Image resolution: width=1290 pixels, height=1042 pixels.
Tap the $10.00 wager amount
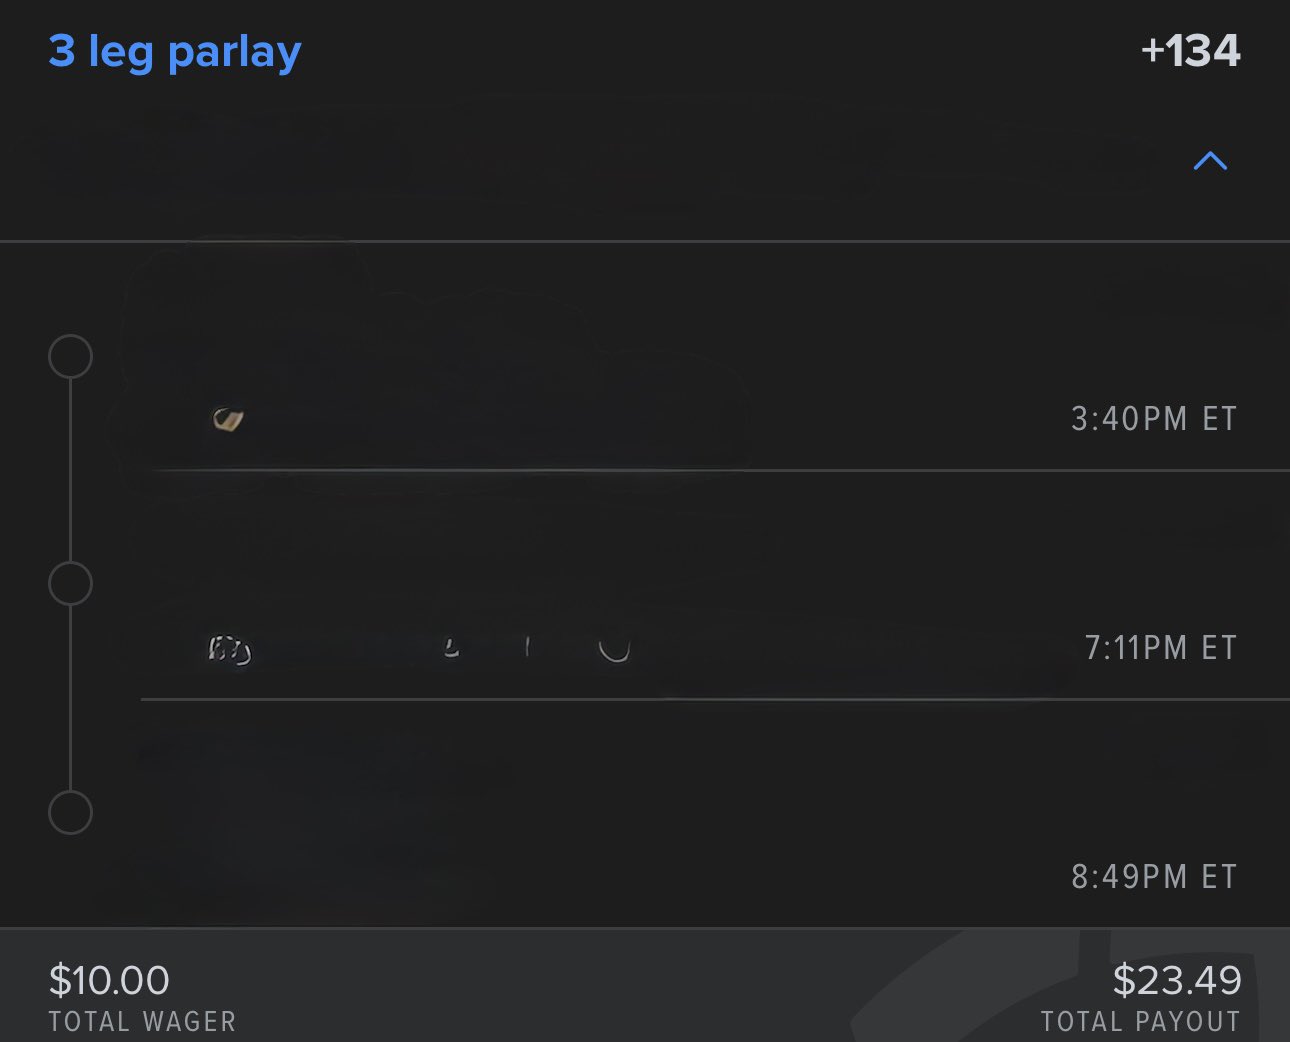109,980
